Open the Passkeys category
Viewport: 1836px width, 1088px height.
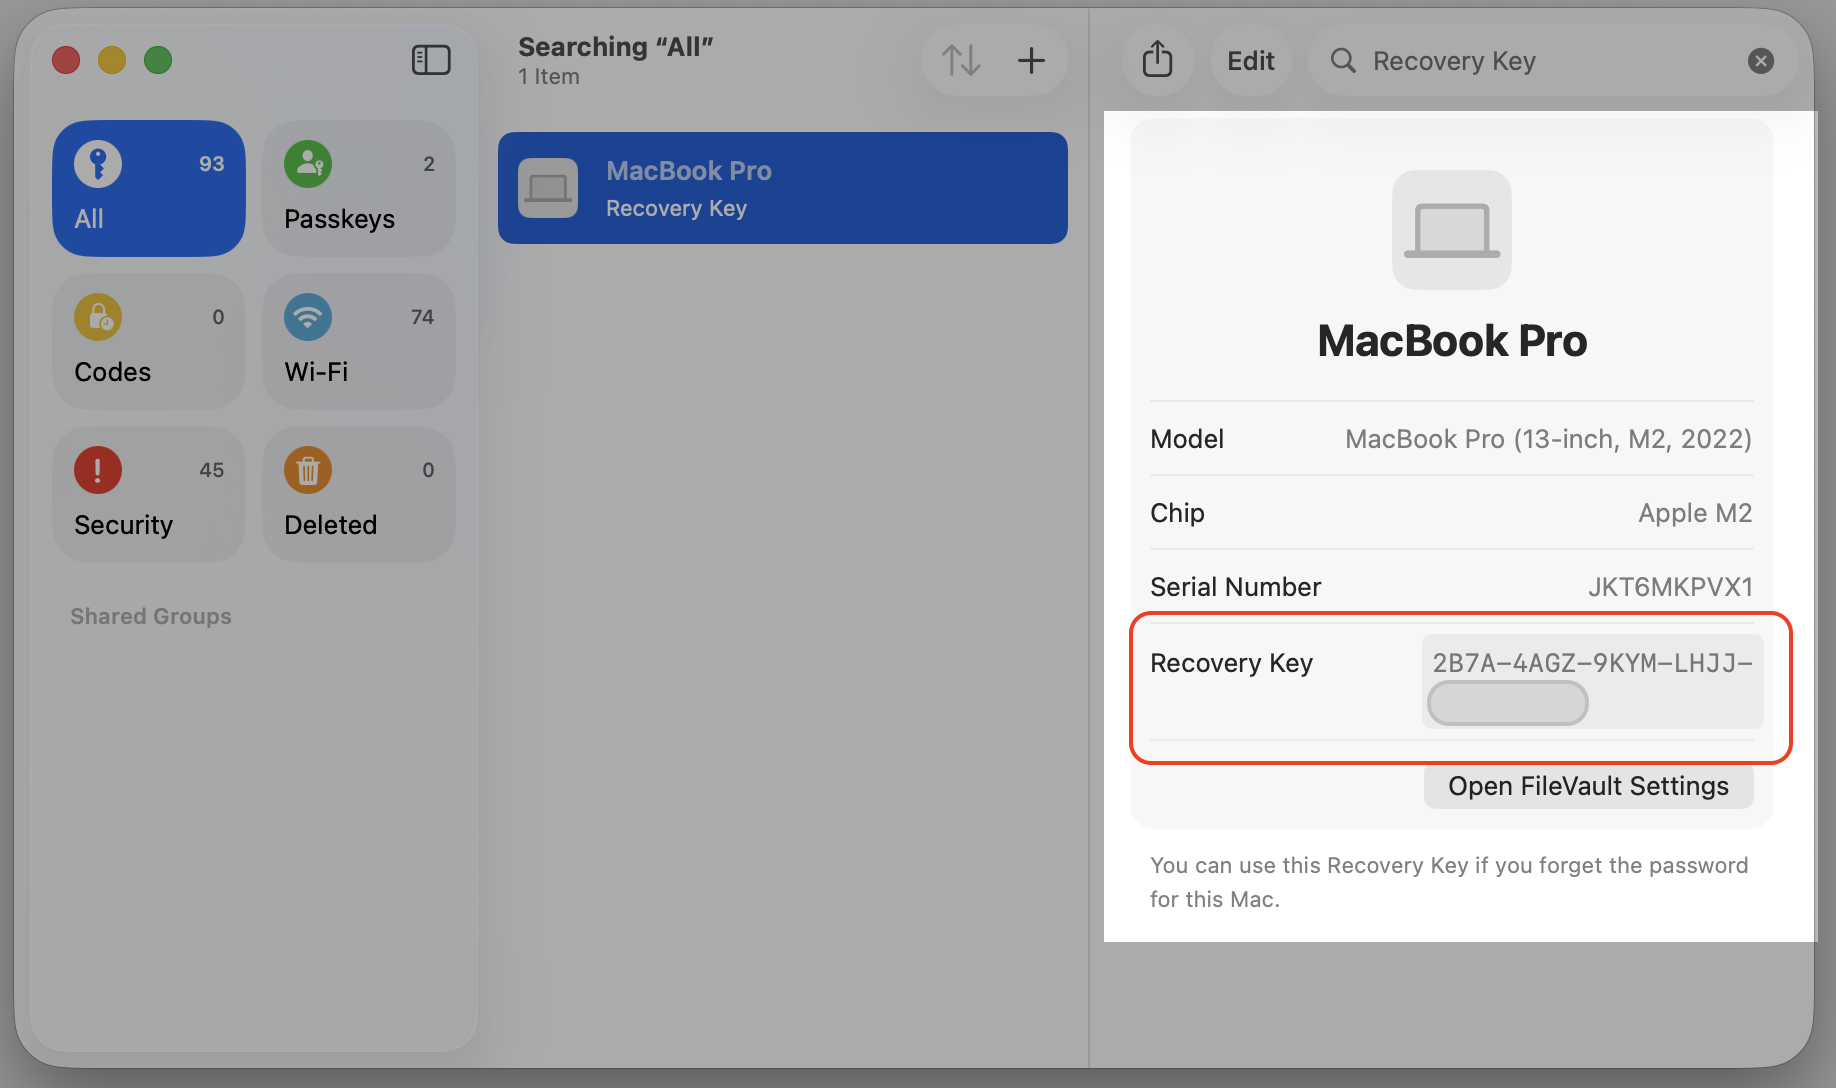point(359,188)
